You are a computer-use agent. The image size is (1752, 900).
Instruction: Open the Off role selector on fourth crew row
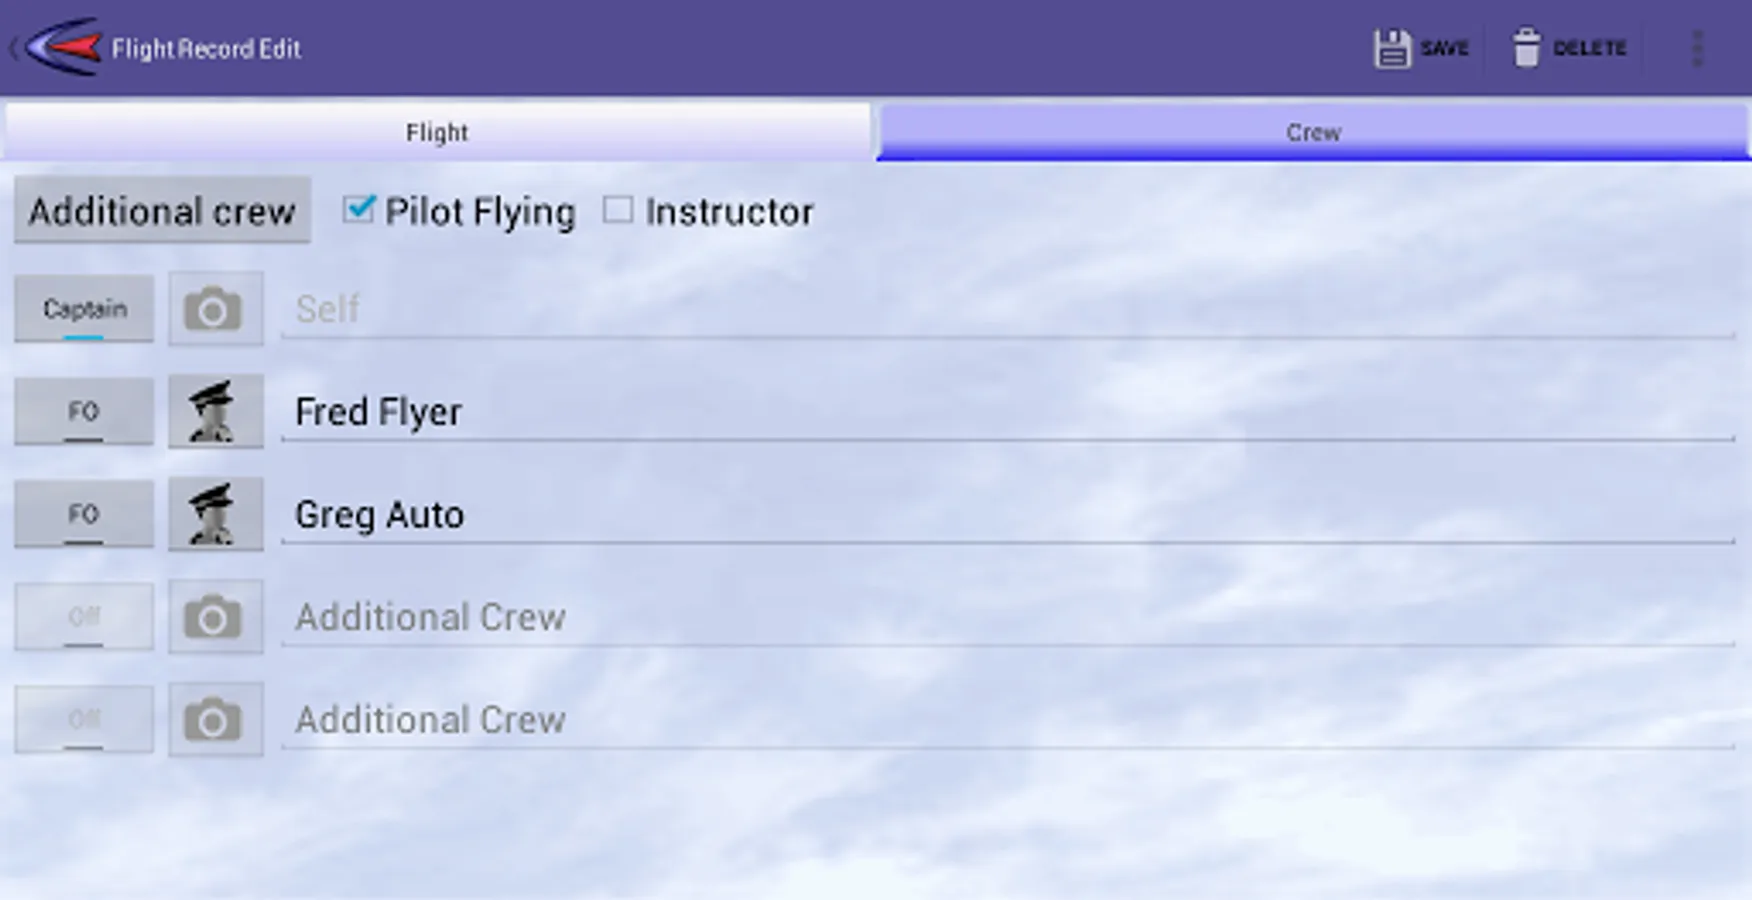tap(84, 617)
